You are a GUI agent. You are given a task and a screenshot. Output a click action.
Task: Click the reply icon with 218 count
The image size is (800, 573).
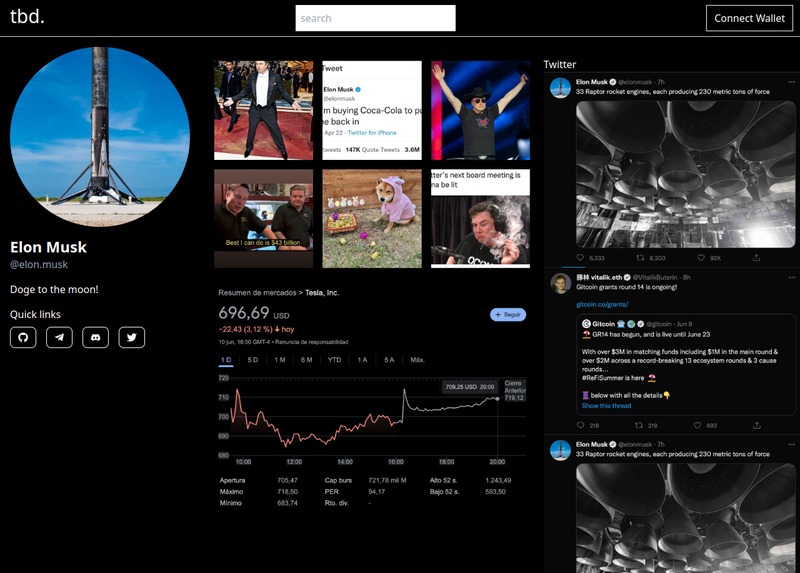point(580,425)
